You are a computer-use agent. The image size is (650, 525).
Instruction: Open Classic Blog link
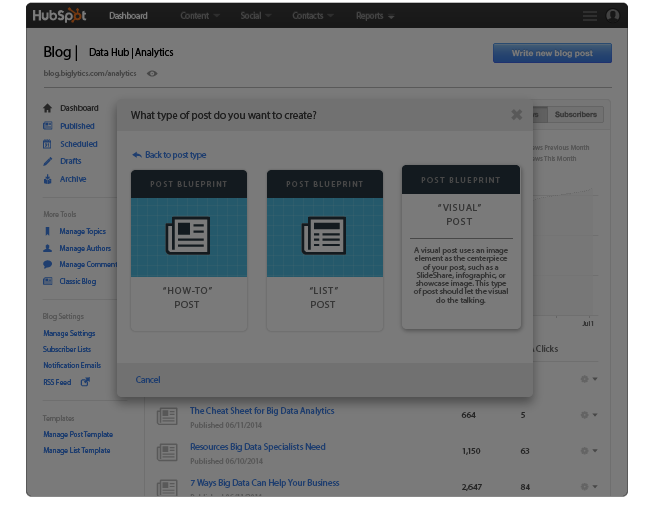[78, 281]
